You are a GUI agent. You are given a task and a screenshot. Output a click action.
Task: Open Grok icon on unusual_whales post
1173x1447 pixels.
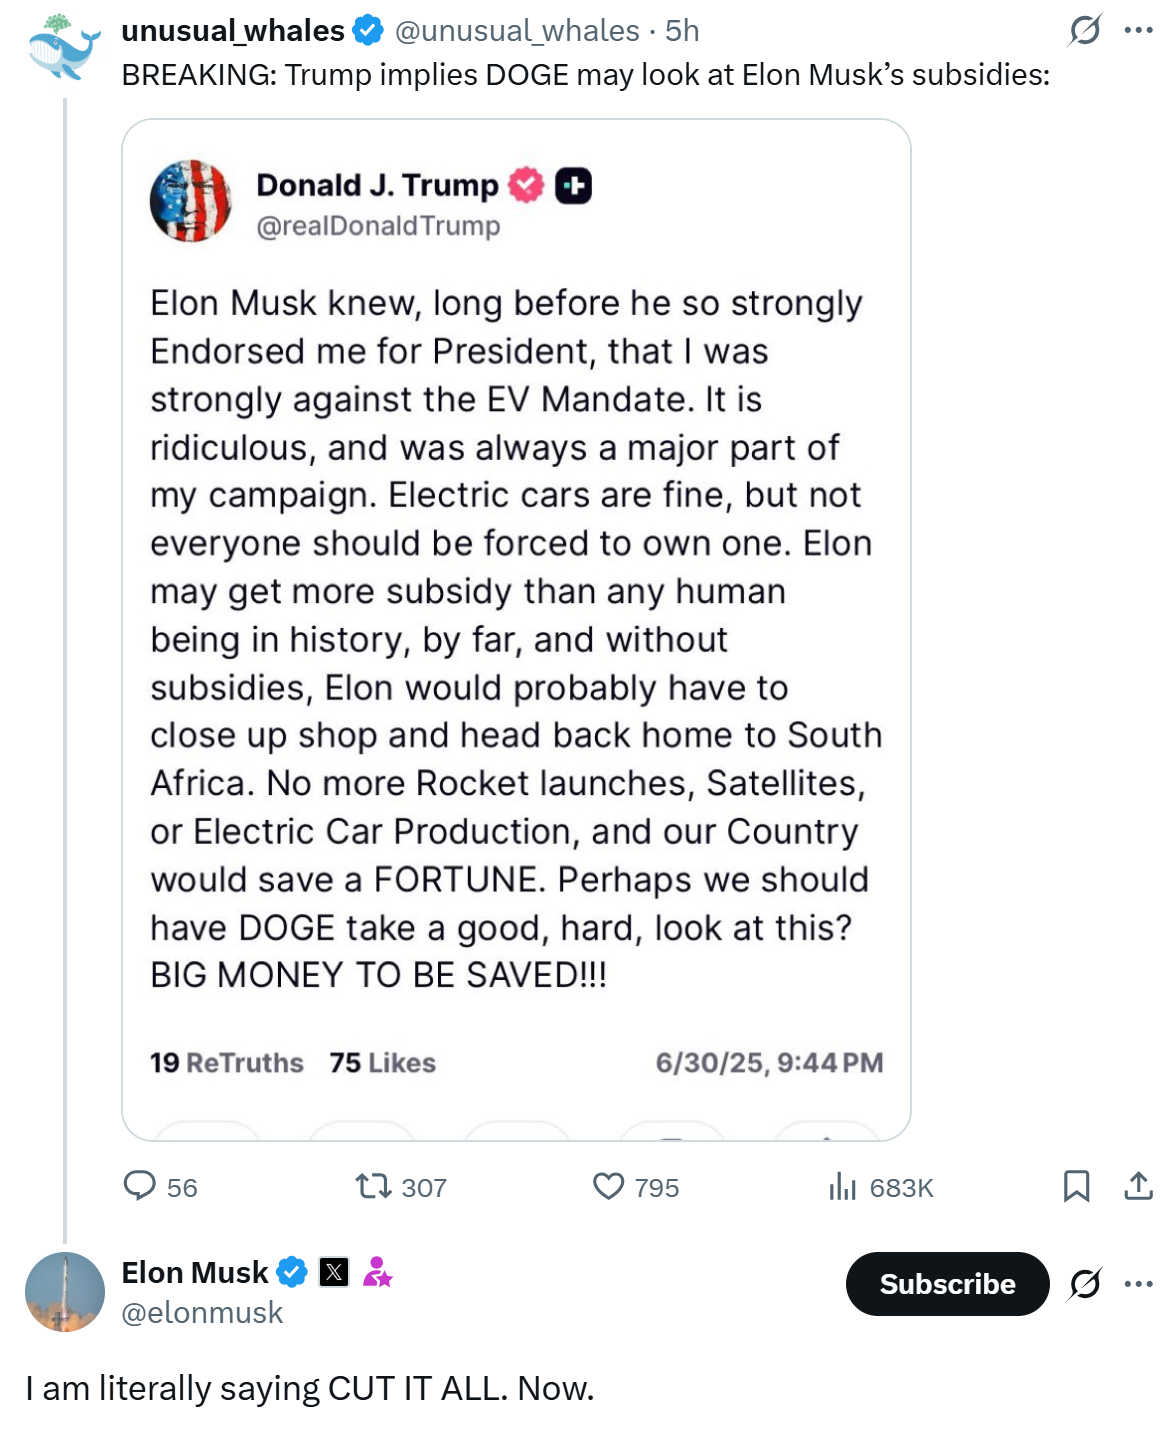pyautogui.click(x=1085, y=30)
